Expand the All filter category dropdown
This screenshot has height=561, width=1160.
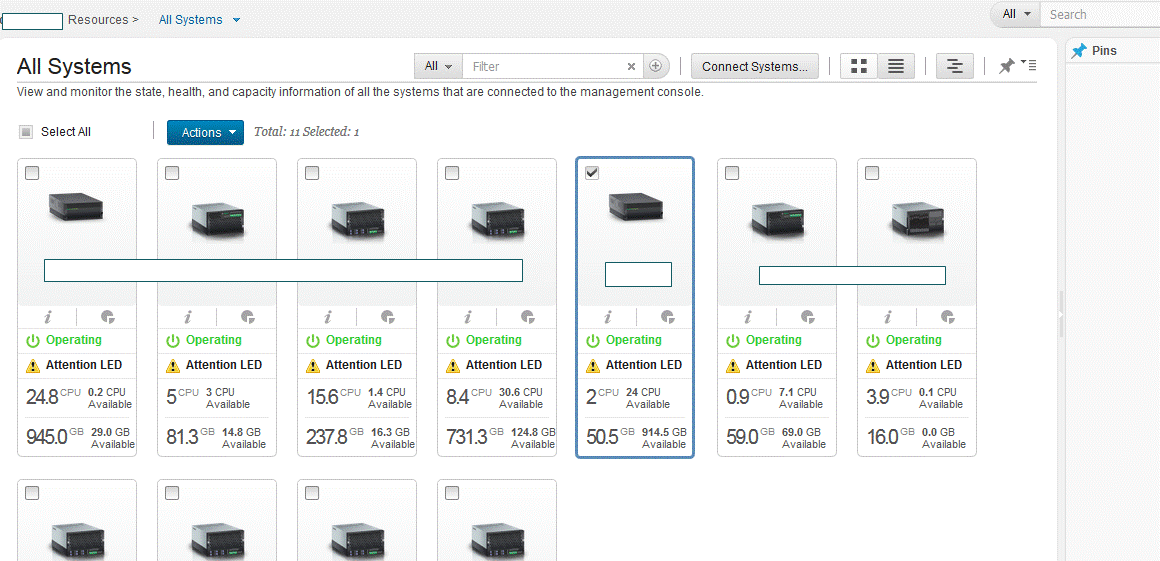(438, 66)
